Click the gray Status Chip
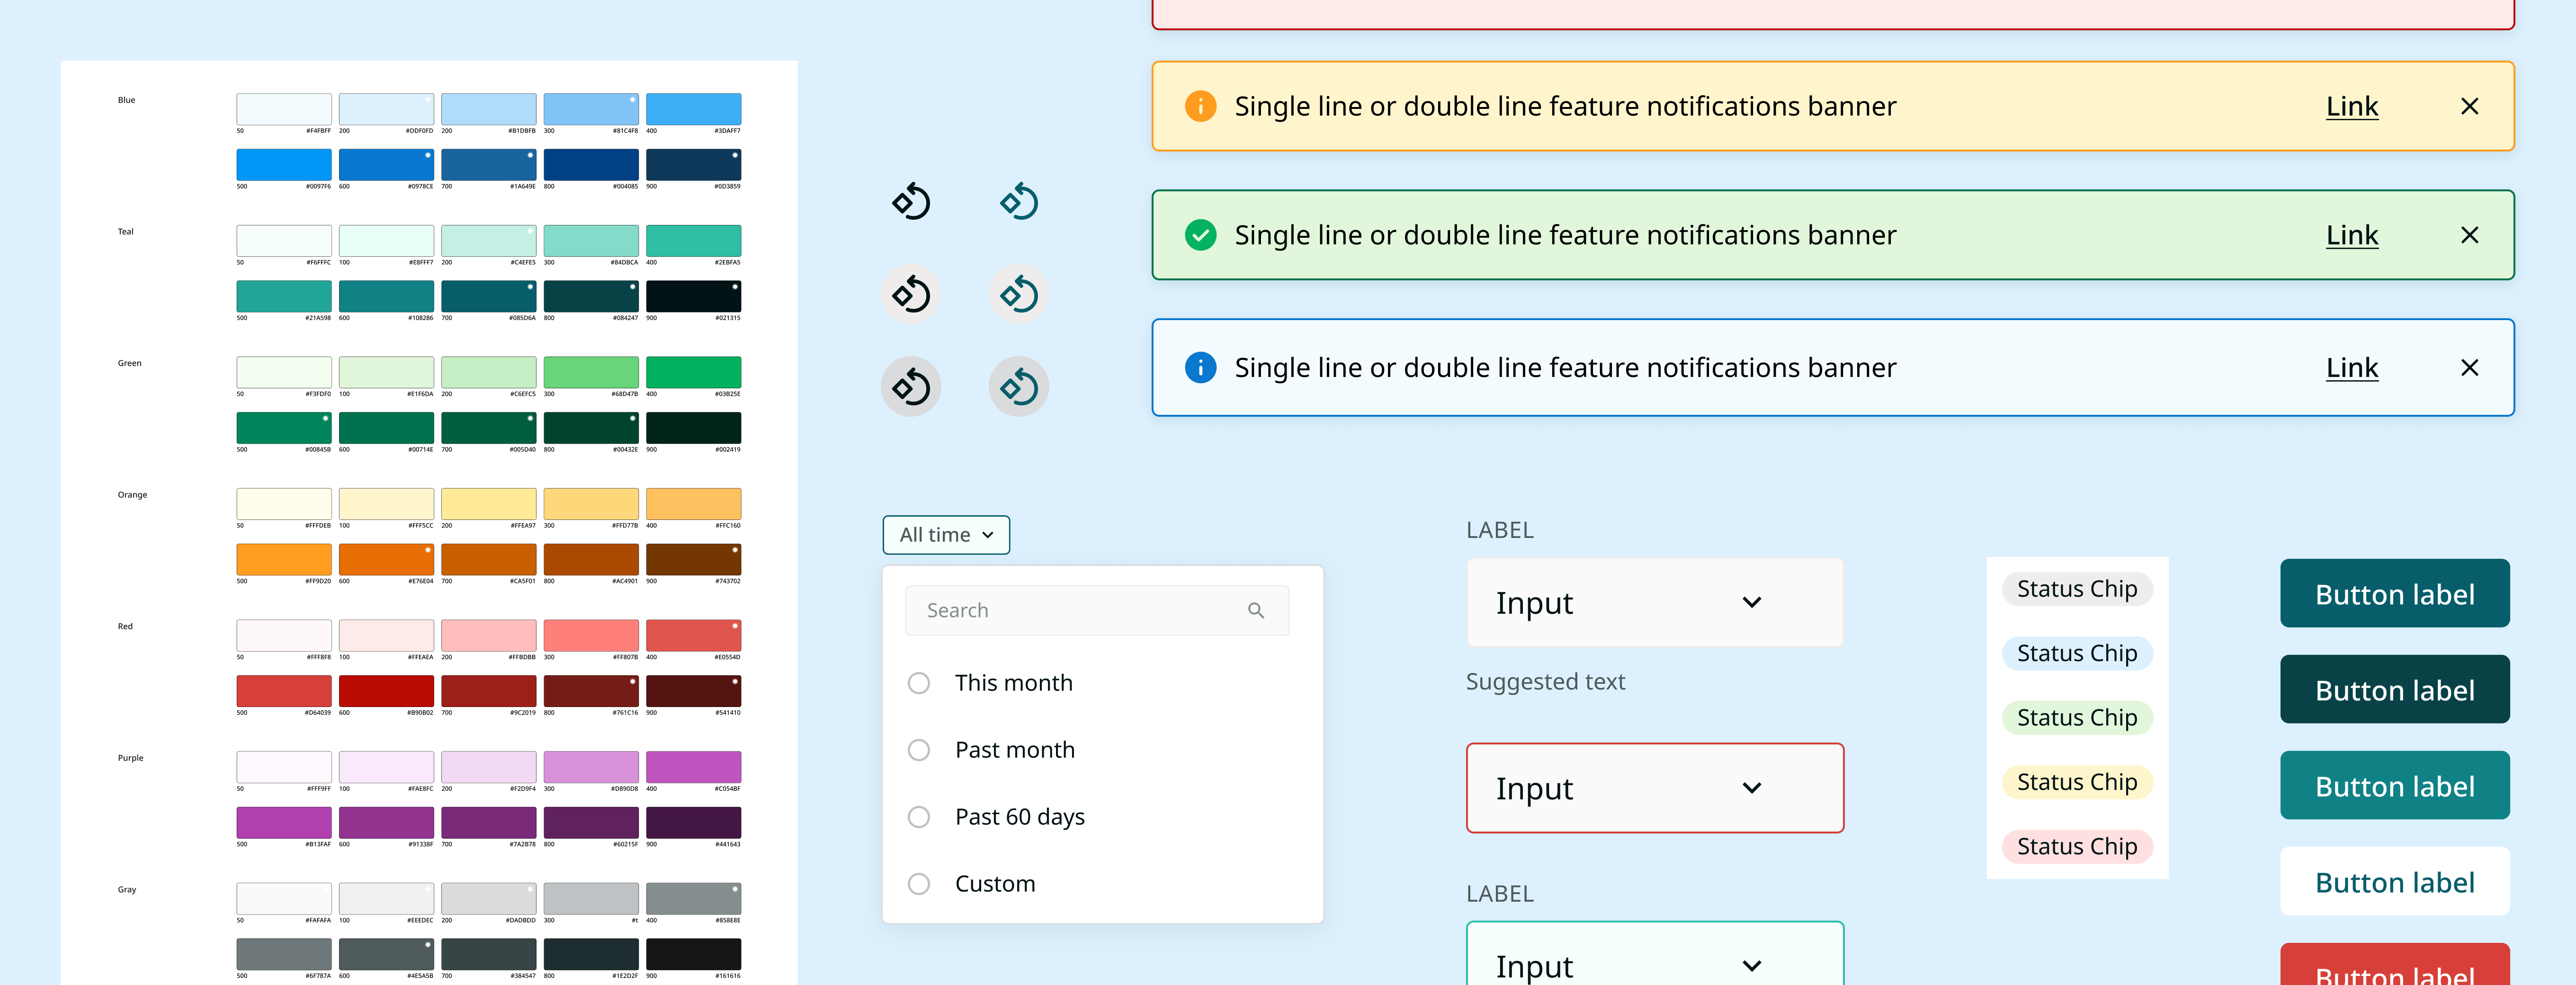This screenshot has height=985, width=2576. [x=2077, y=589]
